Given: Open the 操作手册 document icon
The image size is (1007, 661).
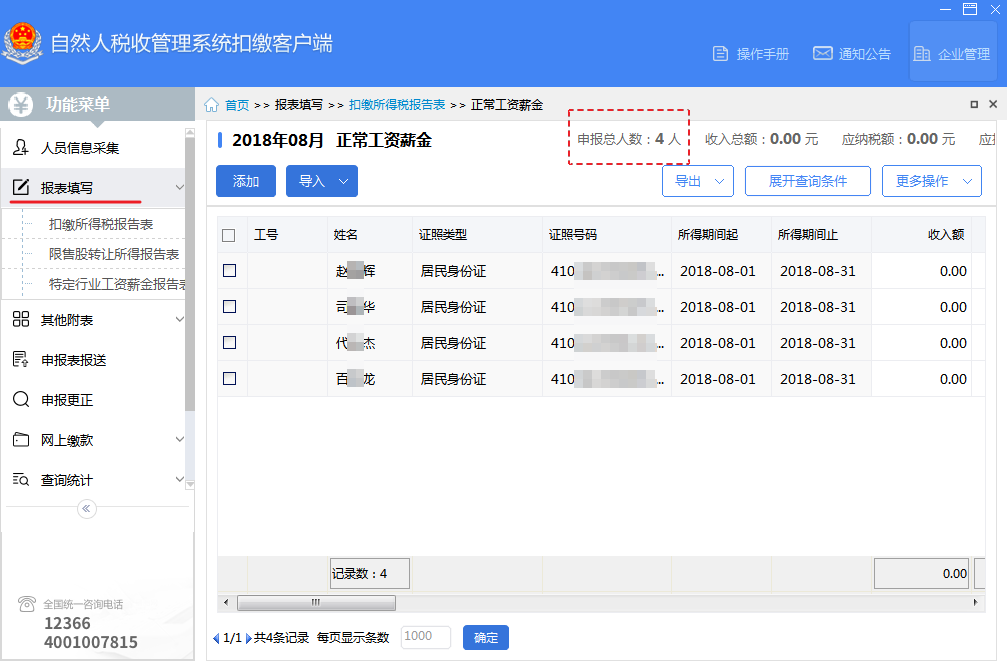Looking at the screenshot, I should coord(721,54).
